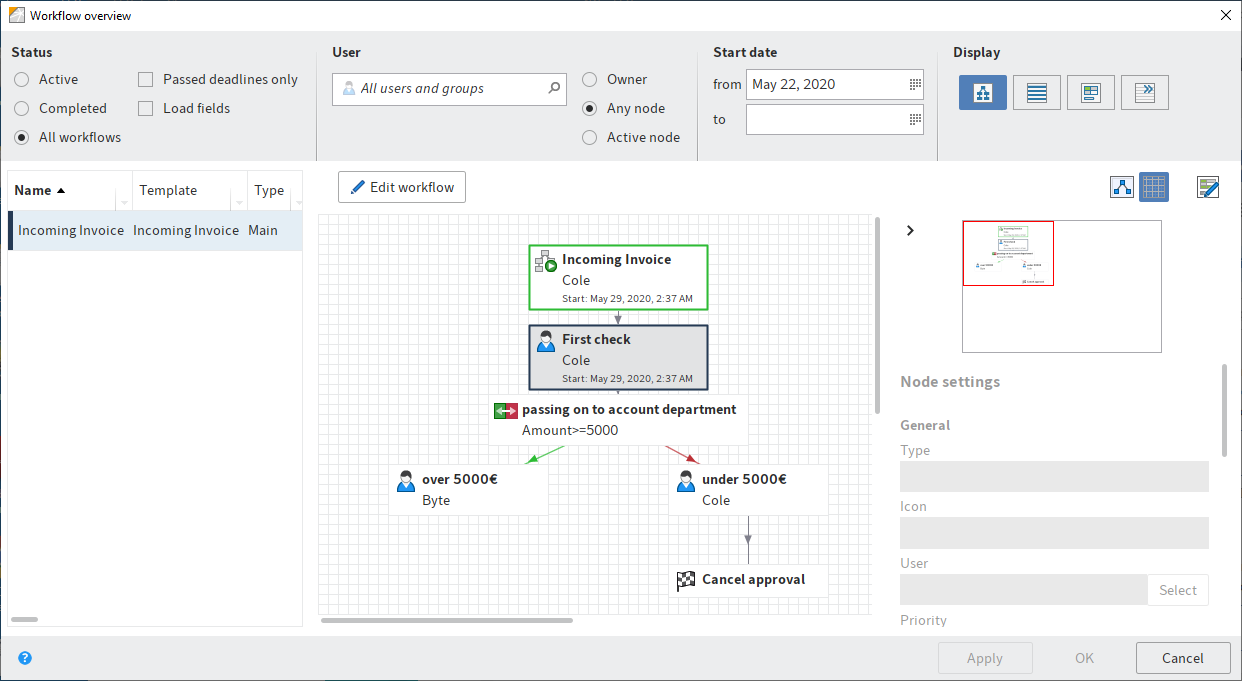Click the under 5000€ person icon

click(x=685, y=481)
